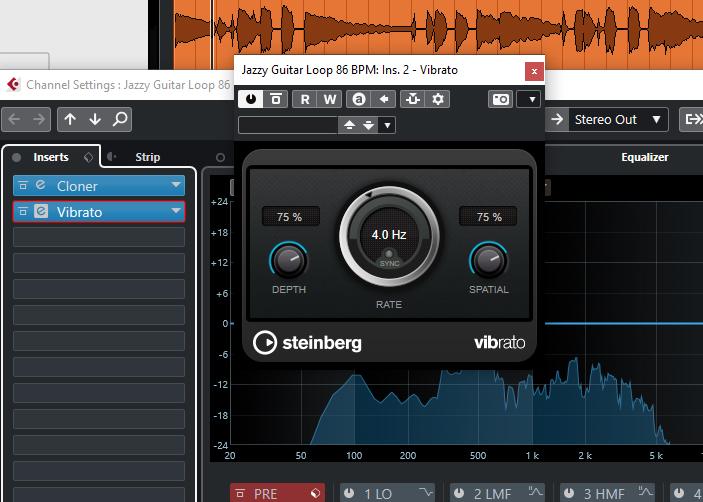This screenshot has width=703, height=502.
Task: Enable Read automation (R) for Vibrato
Action: [x=305, y=99]
